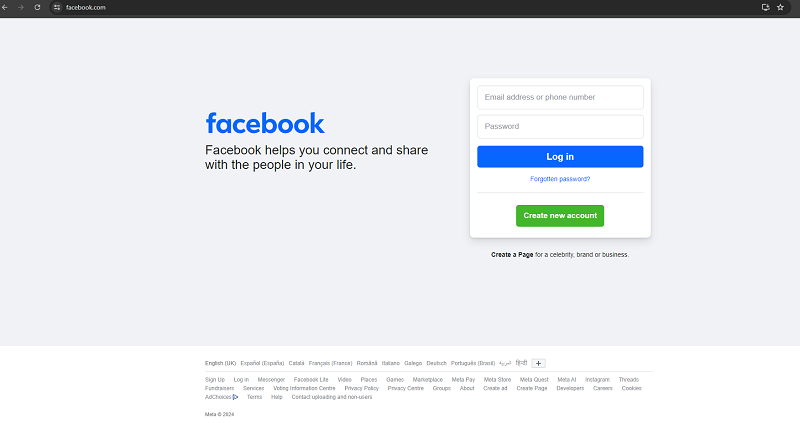This screenshot has width=800, height=423.
Task: Click the browser forward arrow
Action: [x=21, y=7]
